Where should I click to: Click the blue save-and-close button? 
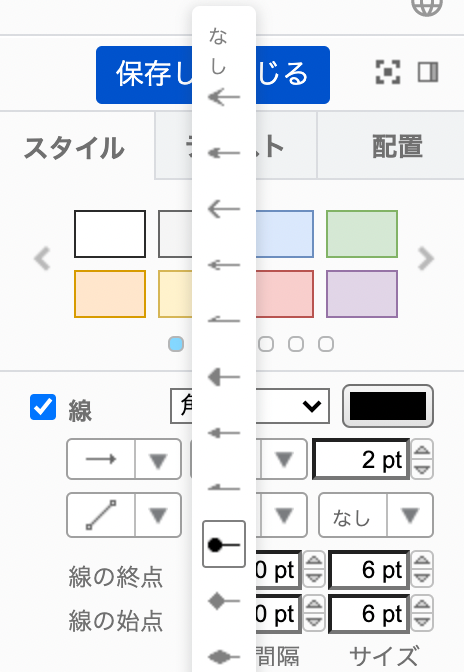click(213, 75)
